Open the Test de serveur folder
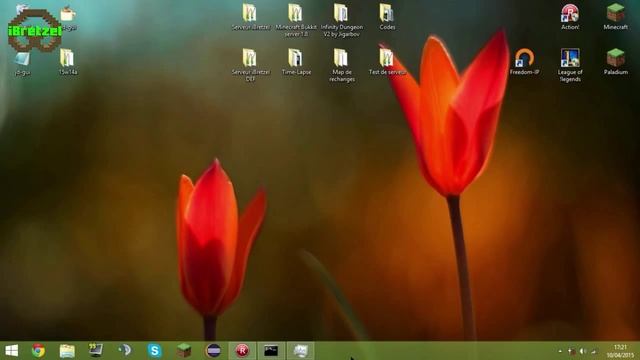This screenshot has height=360, width=640. [387, 61]
